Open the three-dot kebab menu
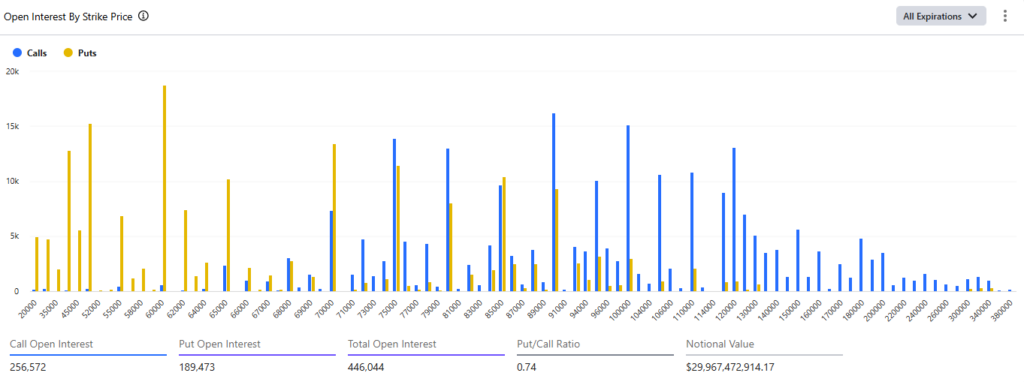The width and height of the screenshot is (1024, 382). point(1005,16)
